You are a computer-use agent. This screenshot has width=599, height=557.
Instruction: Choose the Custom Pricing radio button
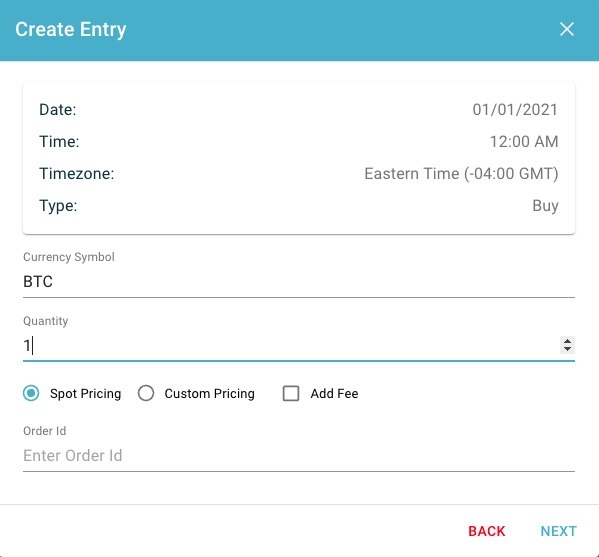pyautogui.click(x=146, y=393)
